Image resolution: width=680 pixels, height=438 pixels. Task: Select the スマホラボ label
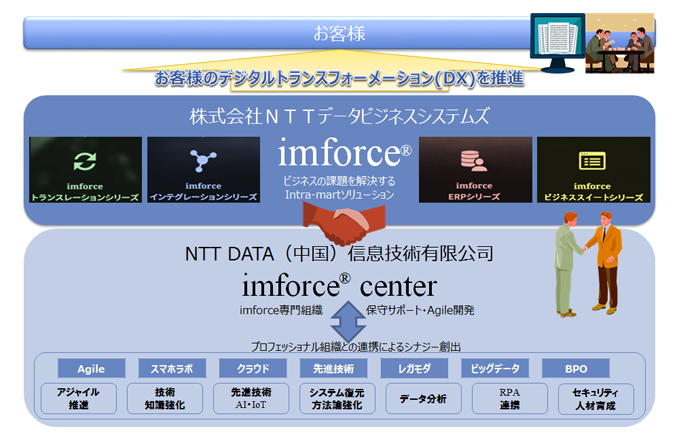pos(172,369)
